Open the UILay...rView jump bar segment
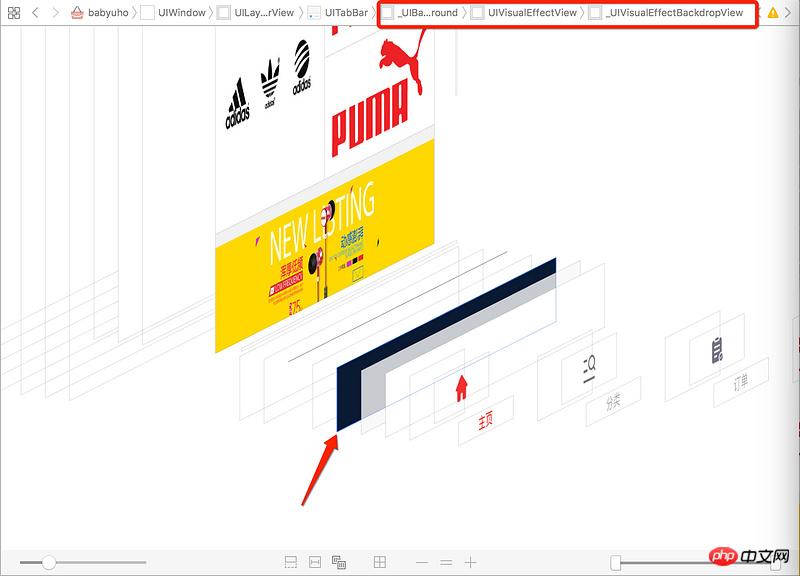This screenshot has width=800, height=576. [256, 13]
